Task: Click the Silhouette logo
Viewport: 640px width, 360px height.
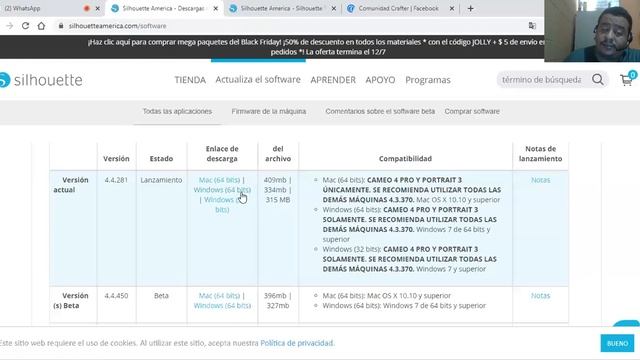Action: 41,80
